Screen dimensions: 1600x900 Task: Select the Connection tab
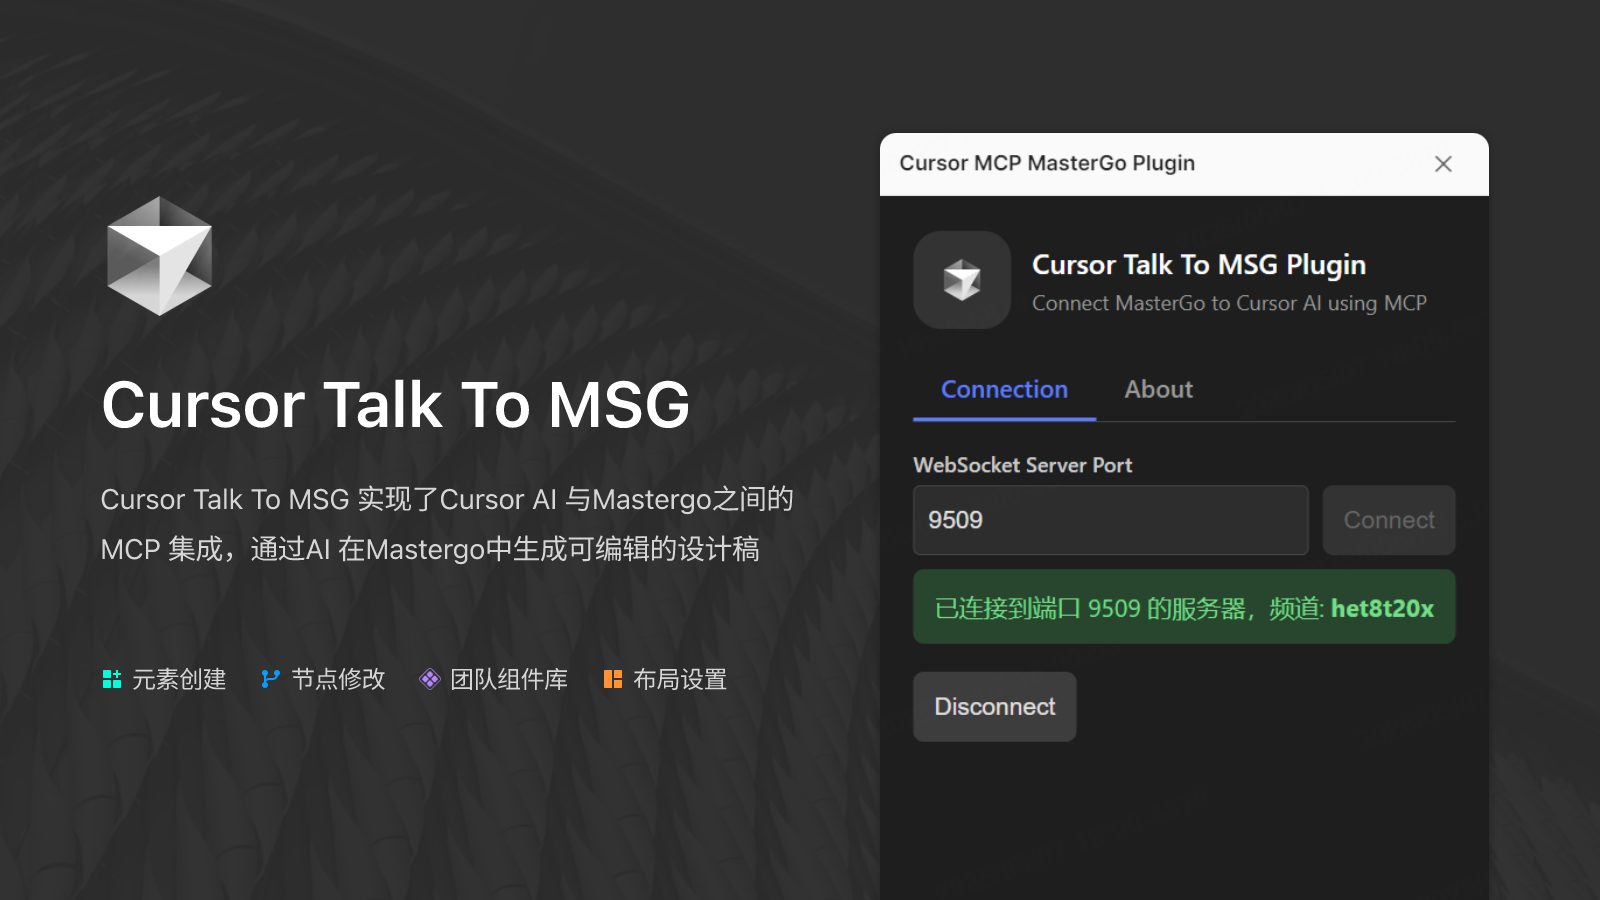1003,390
